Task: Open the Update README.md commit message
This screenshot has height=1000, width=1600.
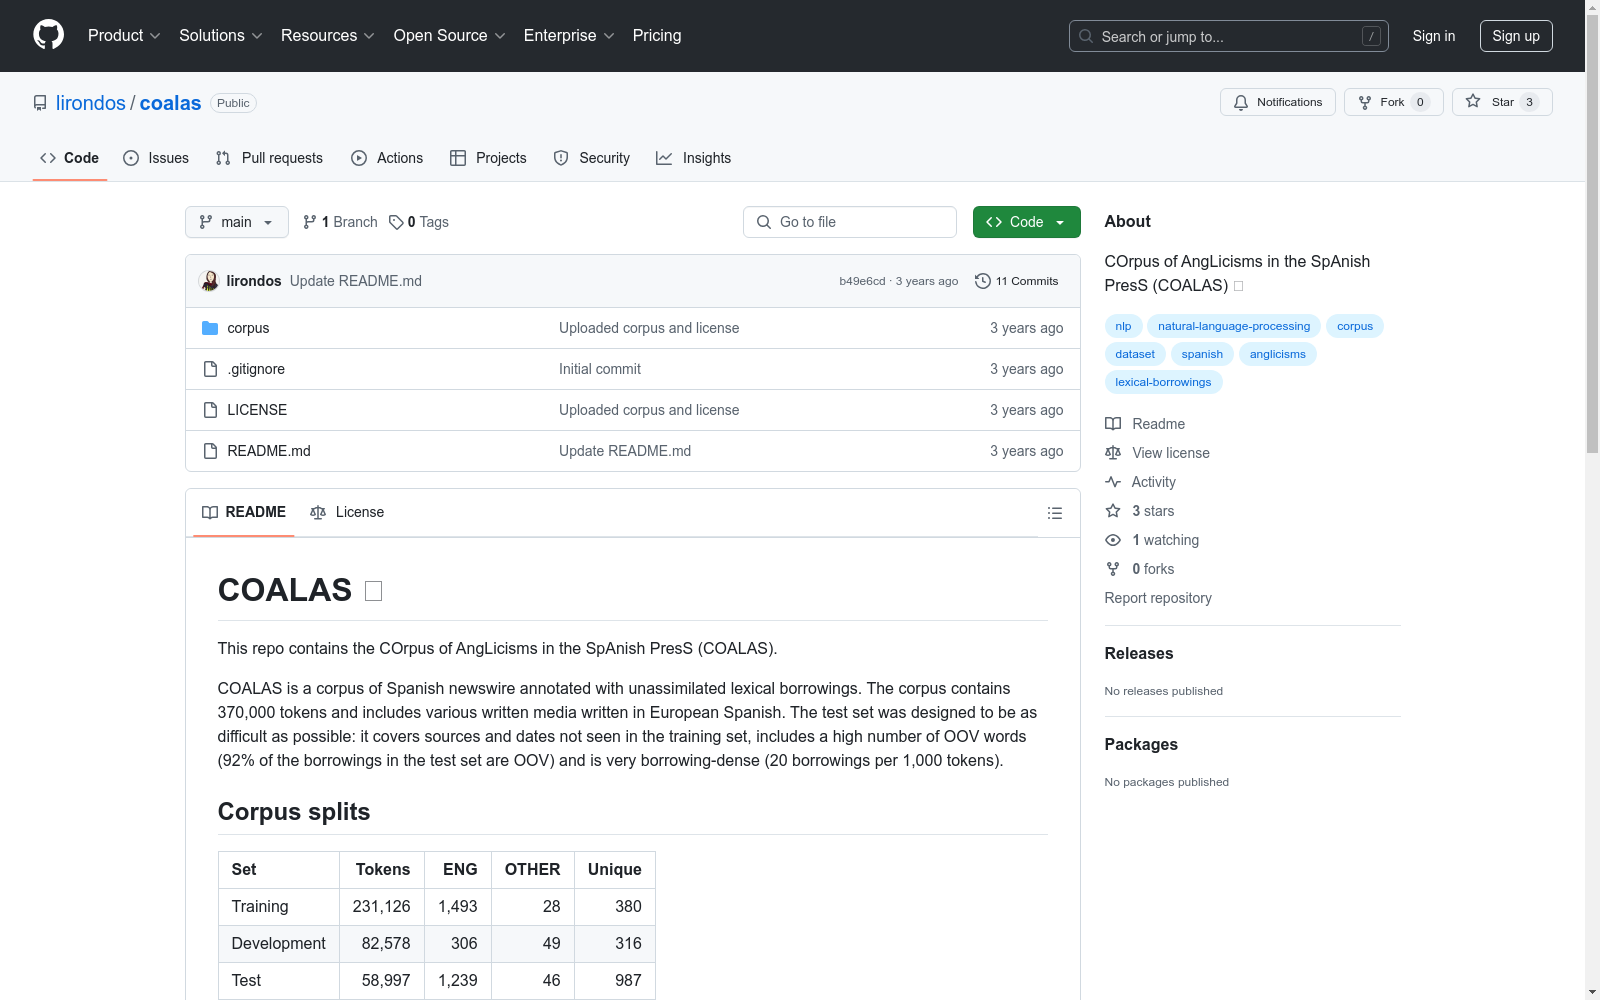Action: [356, 281]
